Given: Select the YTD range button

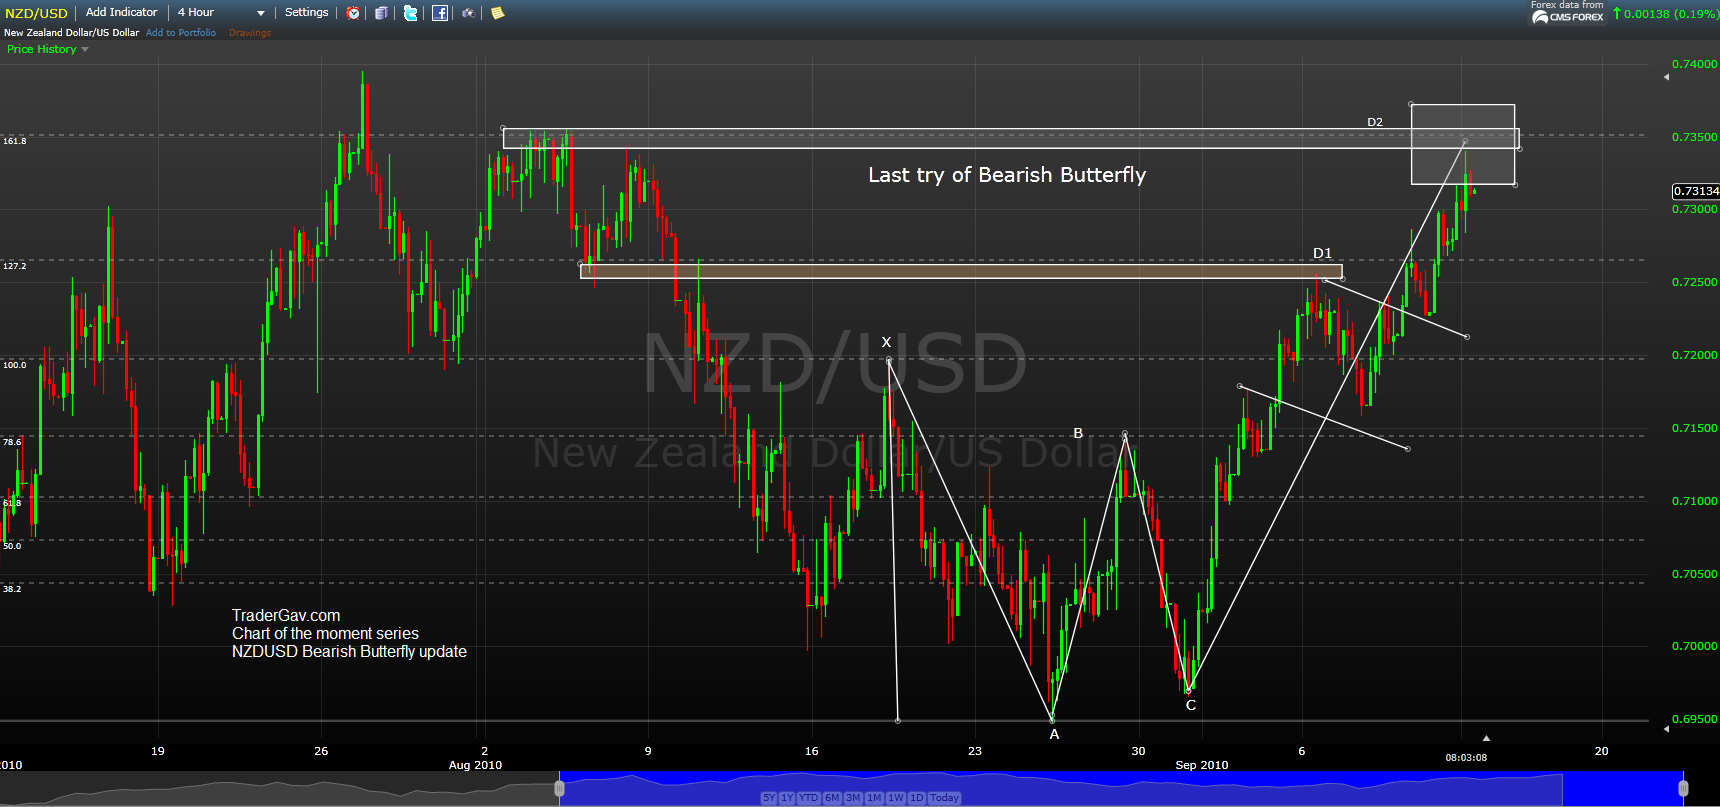Looking at the screenshot, I should tap(808, 798).
